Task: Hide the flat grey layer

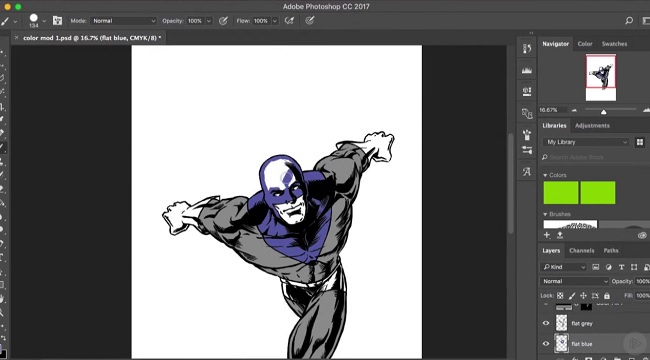Action: pos(546,323)
